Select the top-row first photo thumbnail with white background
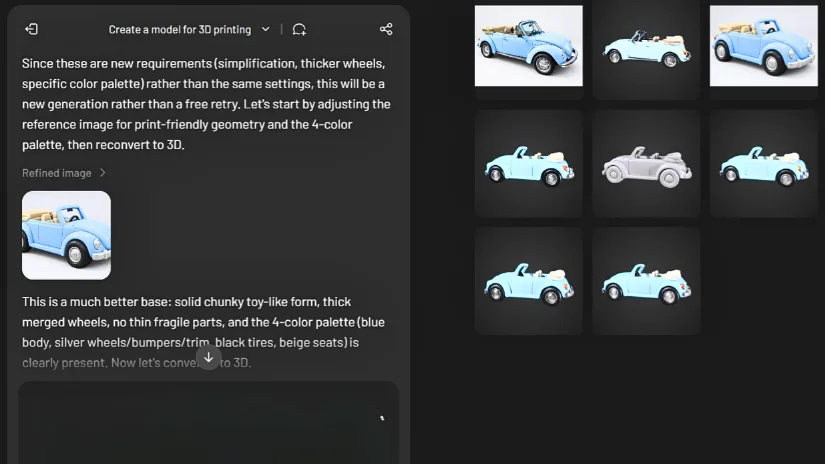 point(528,46)
